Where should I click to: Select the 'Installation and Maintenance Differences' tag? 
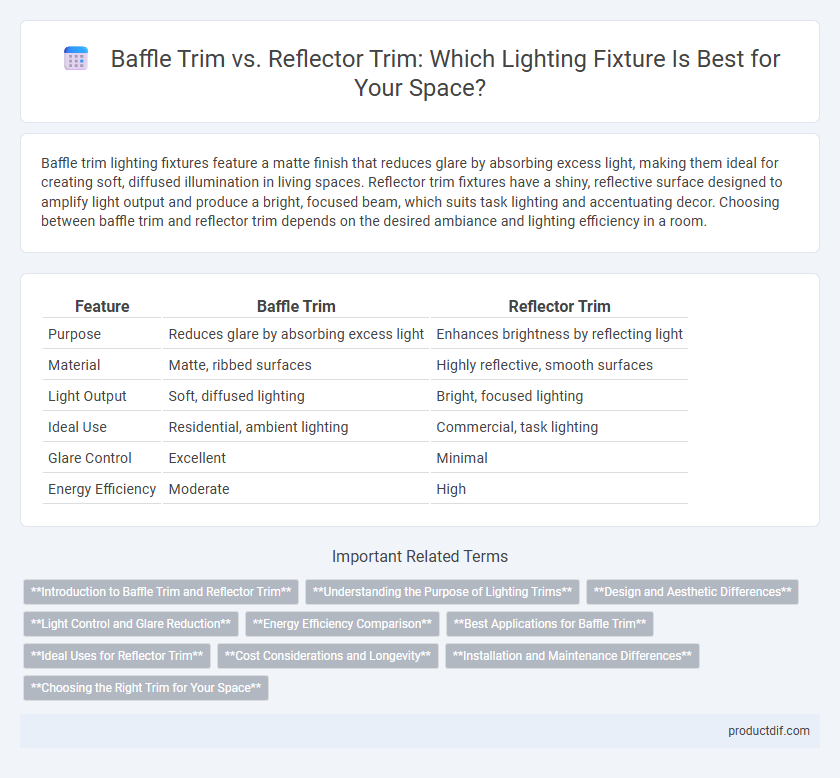pyautogui.click(x=572, y=656)
